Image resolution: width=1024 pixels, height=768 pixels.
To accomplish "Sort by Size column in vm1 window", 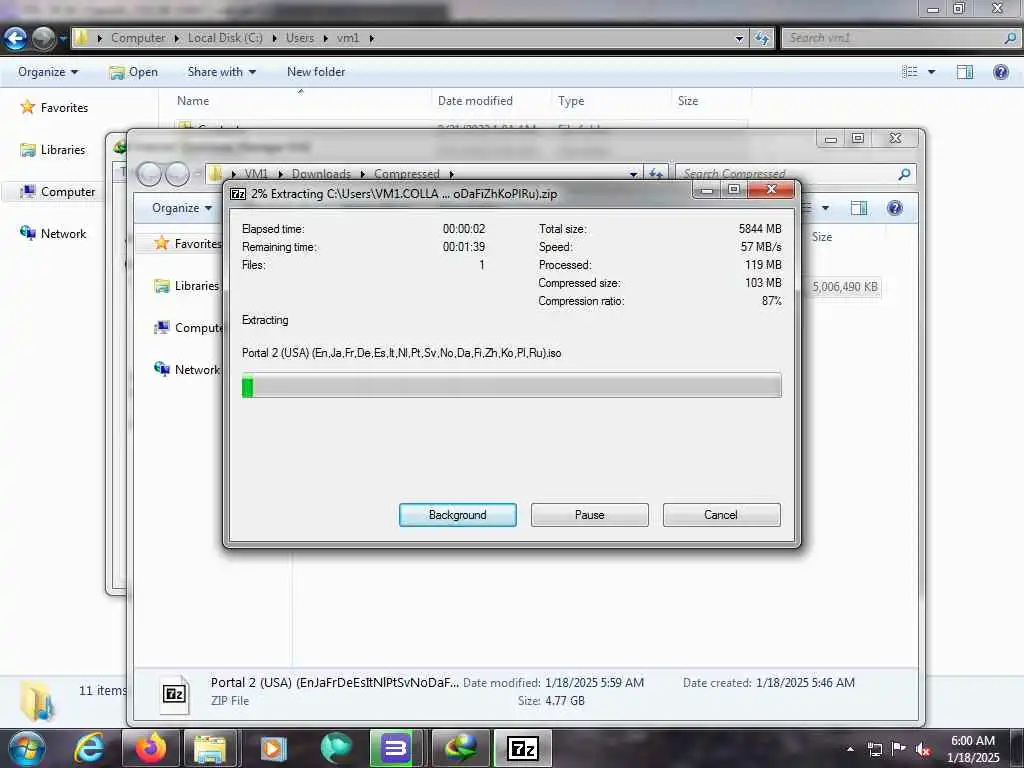I will pos(688,101).
